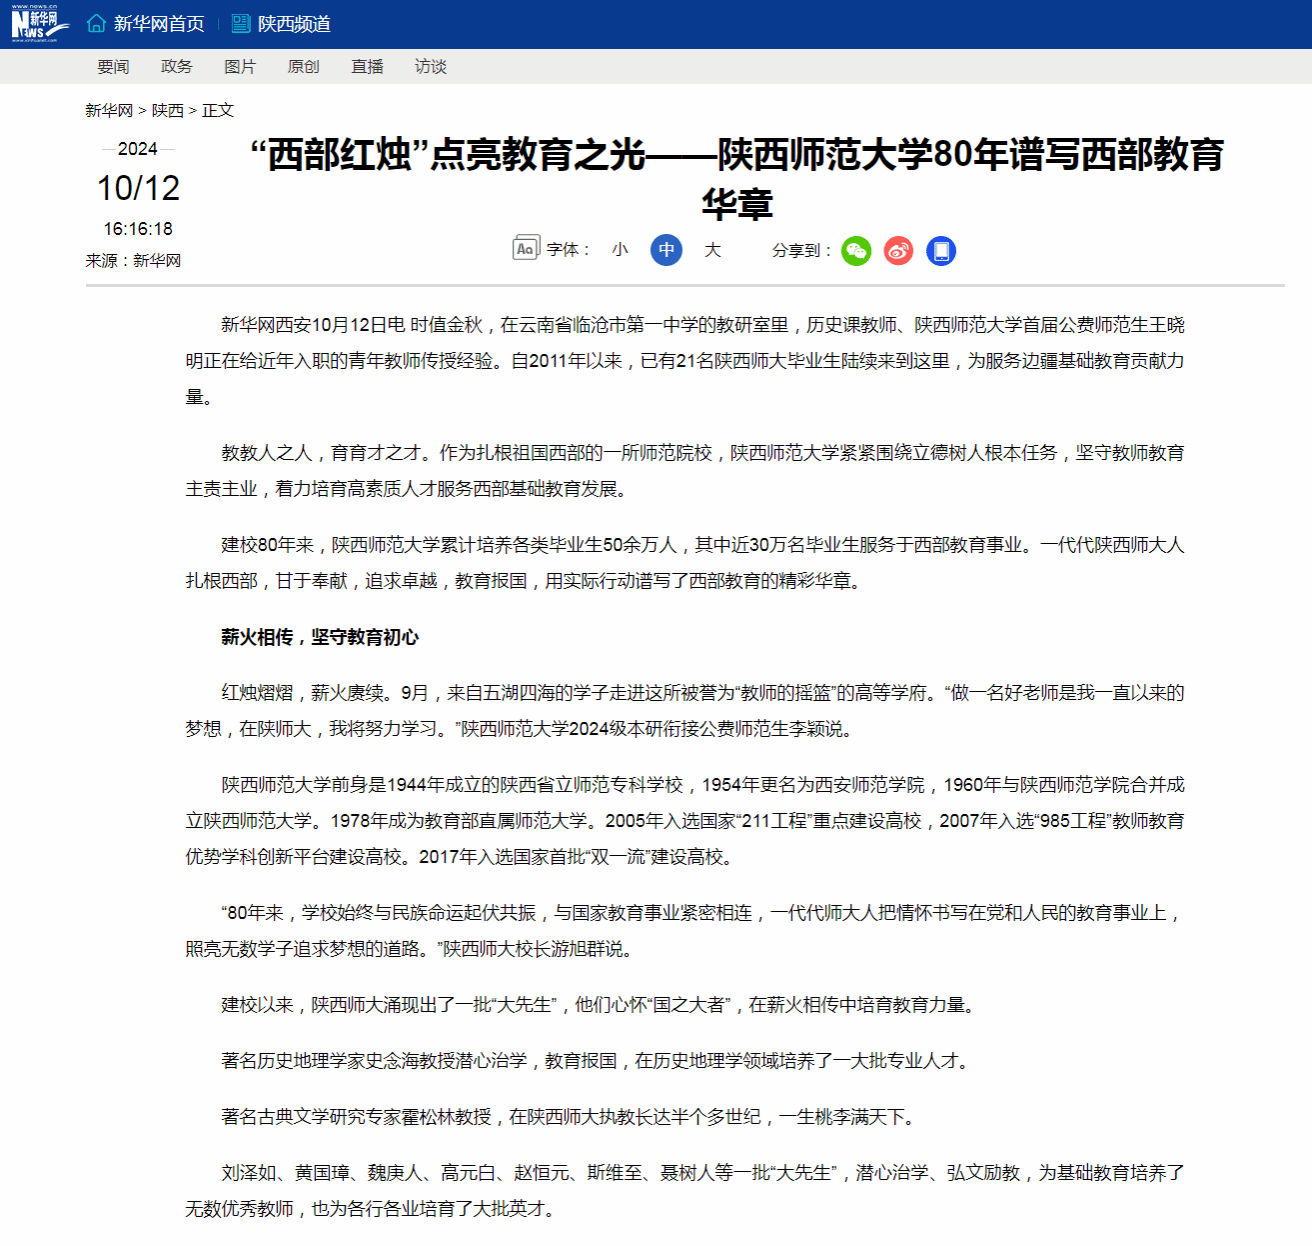
Task: Set font size to 中
Action: (x=666, y=250)
